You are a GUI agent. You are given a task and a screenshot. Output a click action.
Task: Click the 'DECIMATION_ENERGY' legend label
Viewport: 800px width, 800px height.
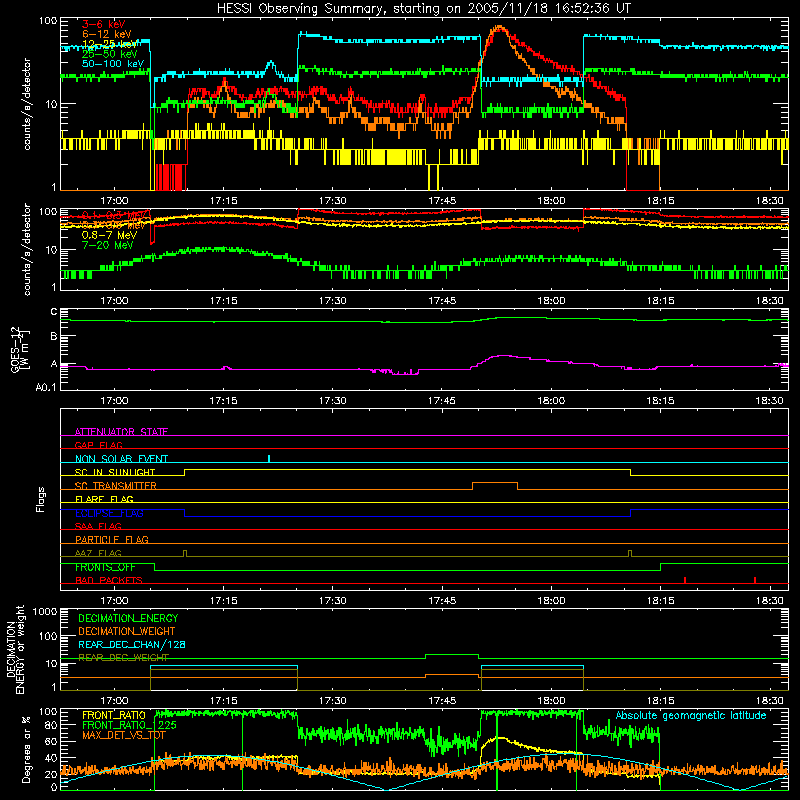[x=128, y=618]
